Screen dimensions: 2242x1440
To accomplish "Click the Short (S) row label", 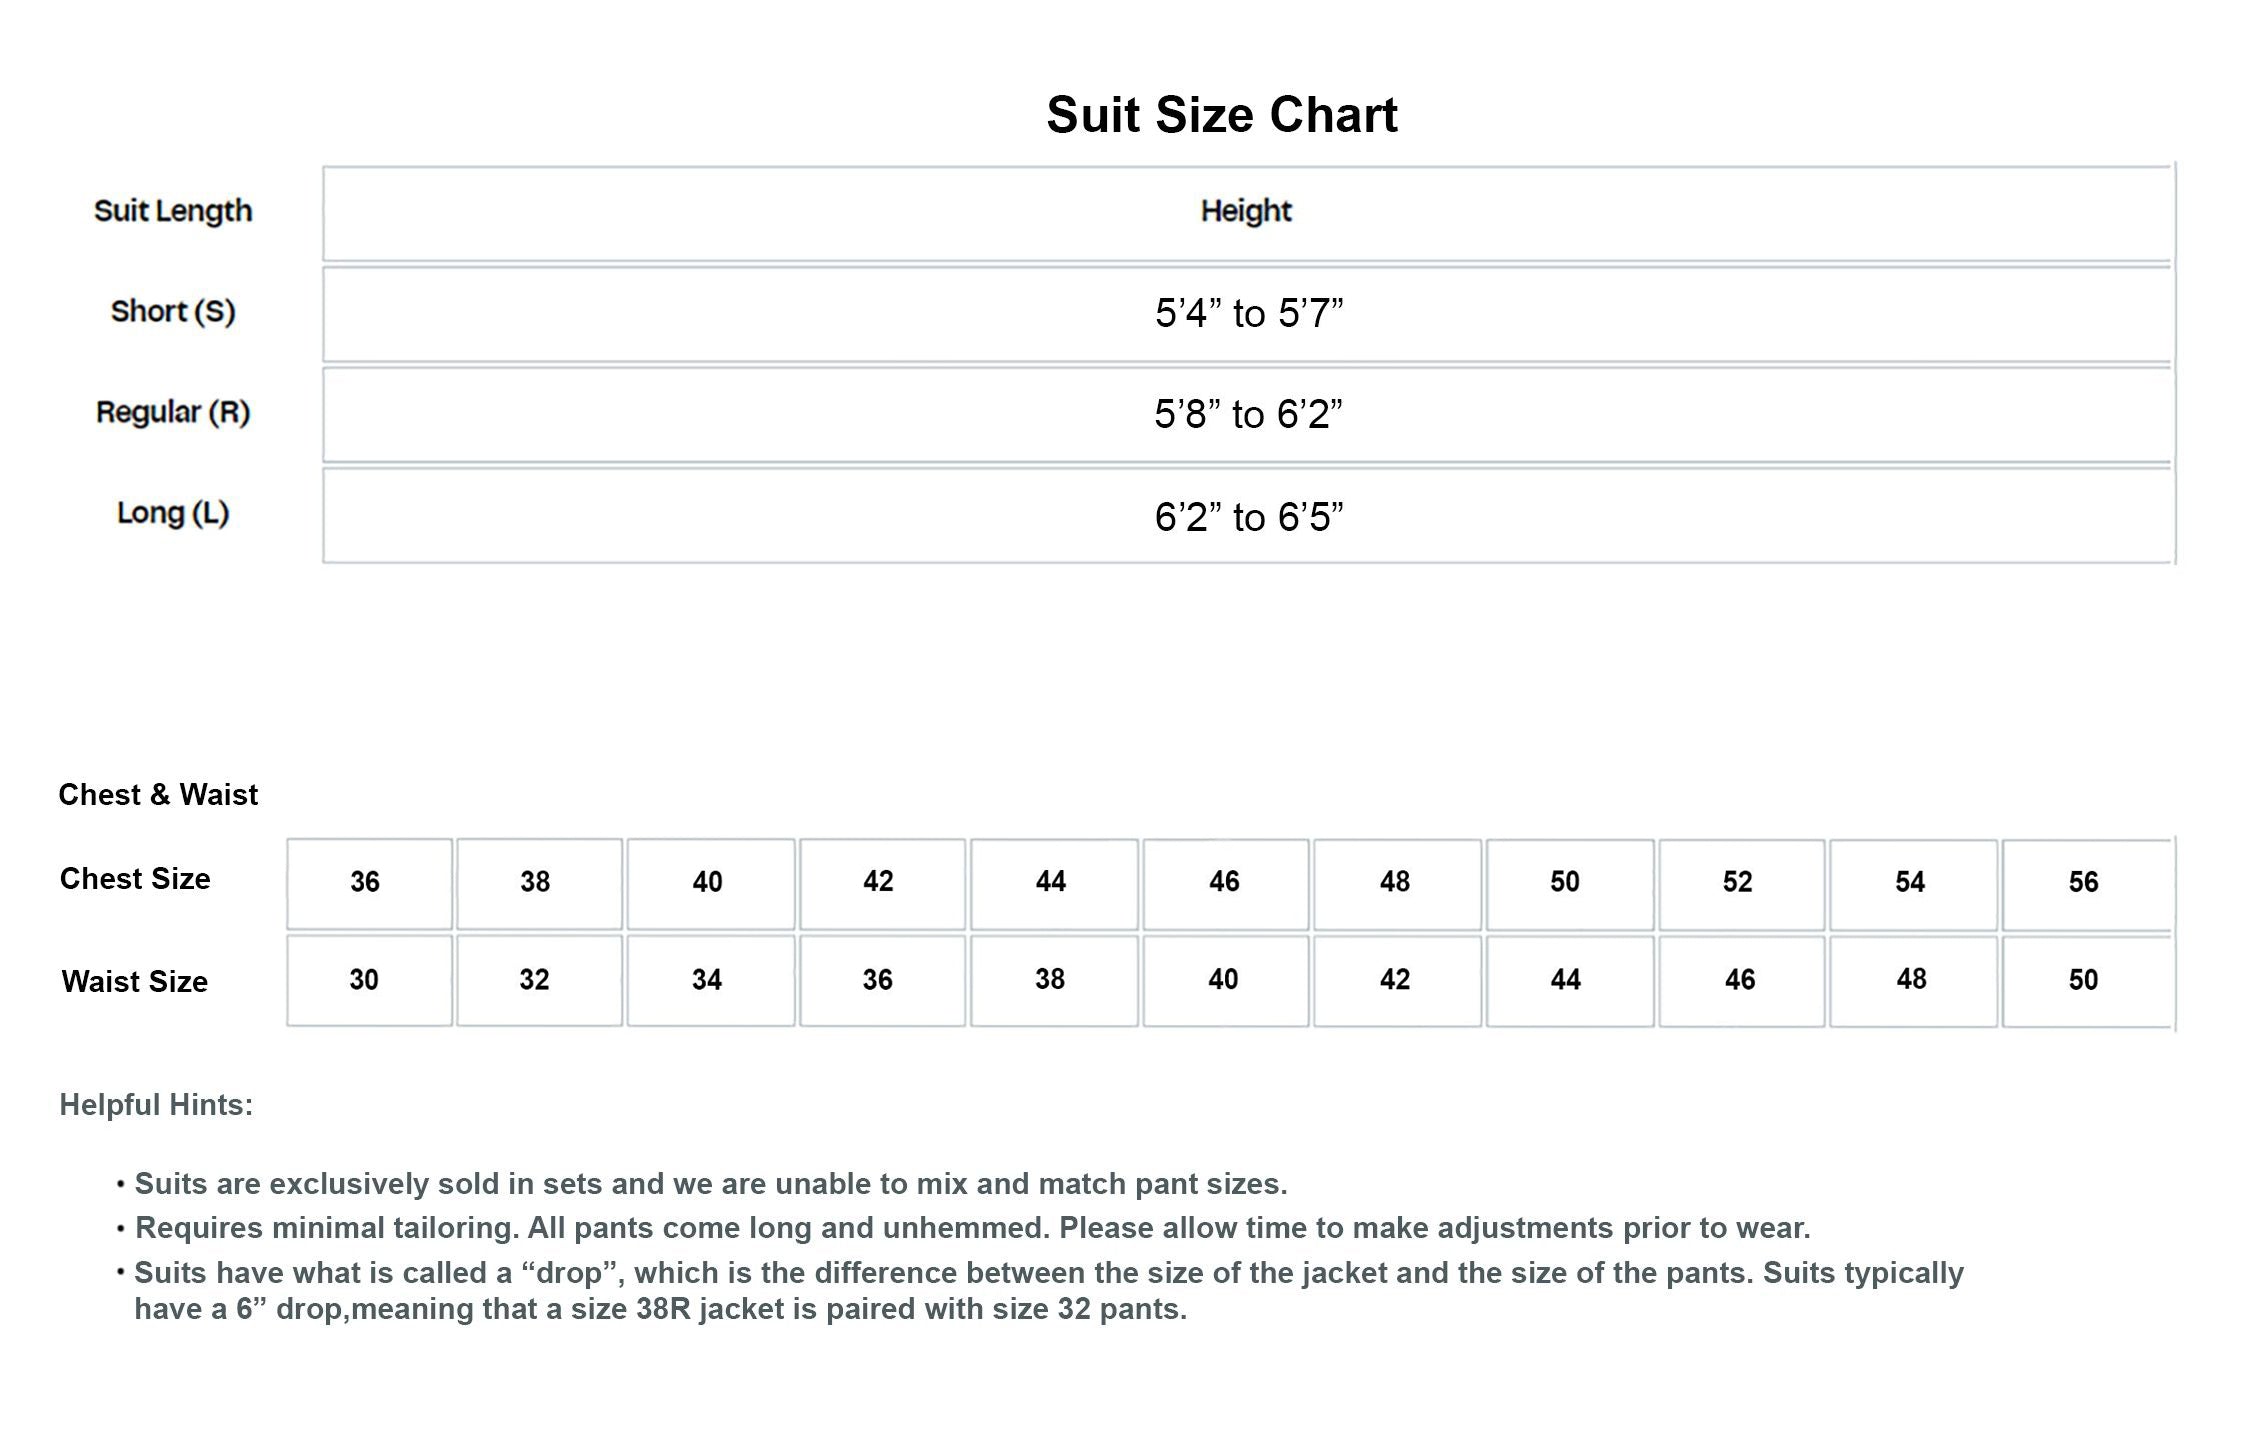I will (173, 311).
